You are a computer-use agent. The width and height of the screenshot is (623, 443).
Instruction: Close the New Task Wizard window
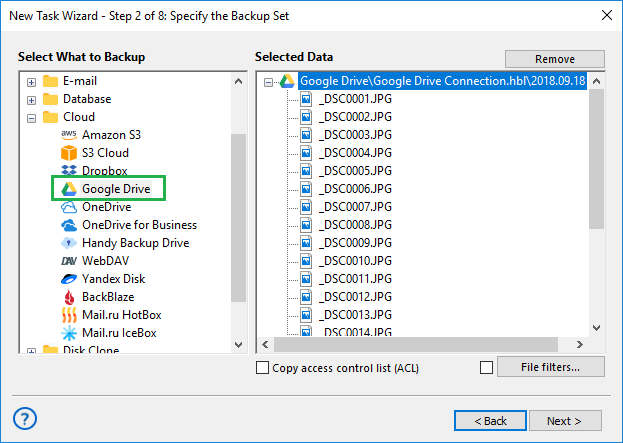tap(607, 15)
